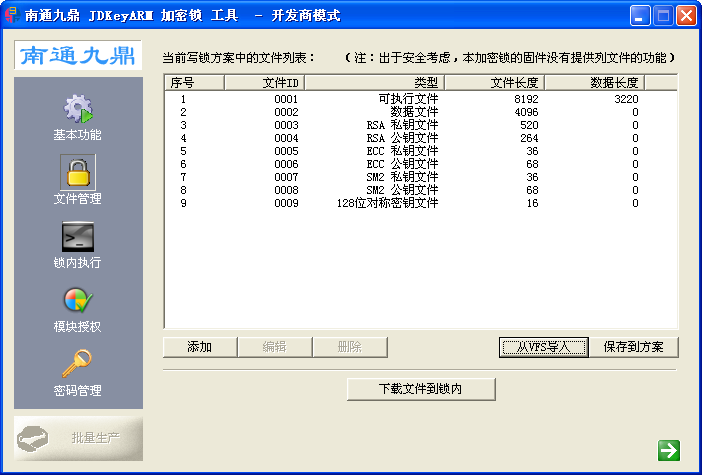Screen dimensions: 702x475
Task: Click the 基本功能 label
Action: coord(77,135)
